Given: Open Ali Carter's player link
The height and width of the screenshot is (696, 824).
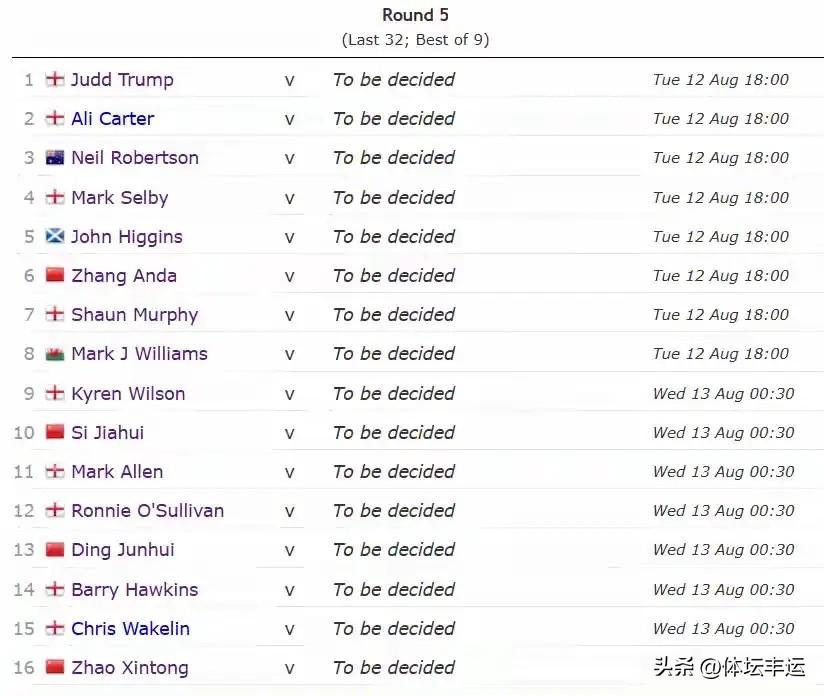Looking at the screenshot, I should [112, 119].
